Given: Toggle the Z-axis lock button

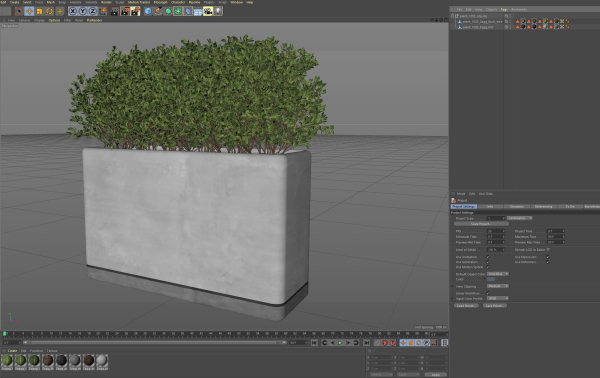Looking at the screenshot, I should [92, 11].
